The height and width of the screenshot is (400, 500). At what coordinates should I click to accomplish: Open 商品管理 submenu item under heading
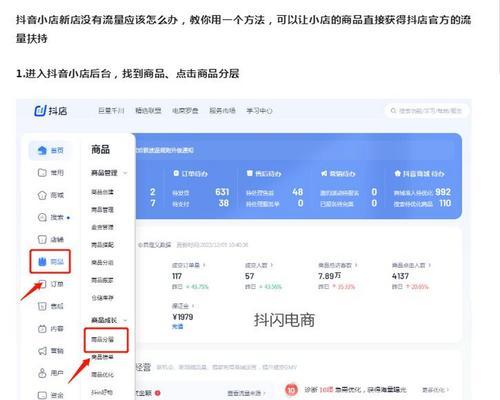click(102, 210)
